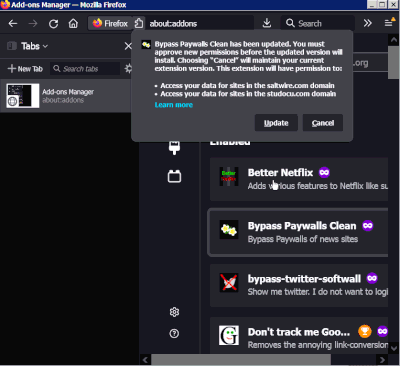Click Bypass Paywalls Clean icon in popup
The width and height of the screenshot is (400, 366).
click(x=146, y=44)
